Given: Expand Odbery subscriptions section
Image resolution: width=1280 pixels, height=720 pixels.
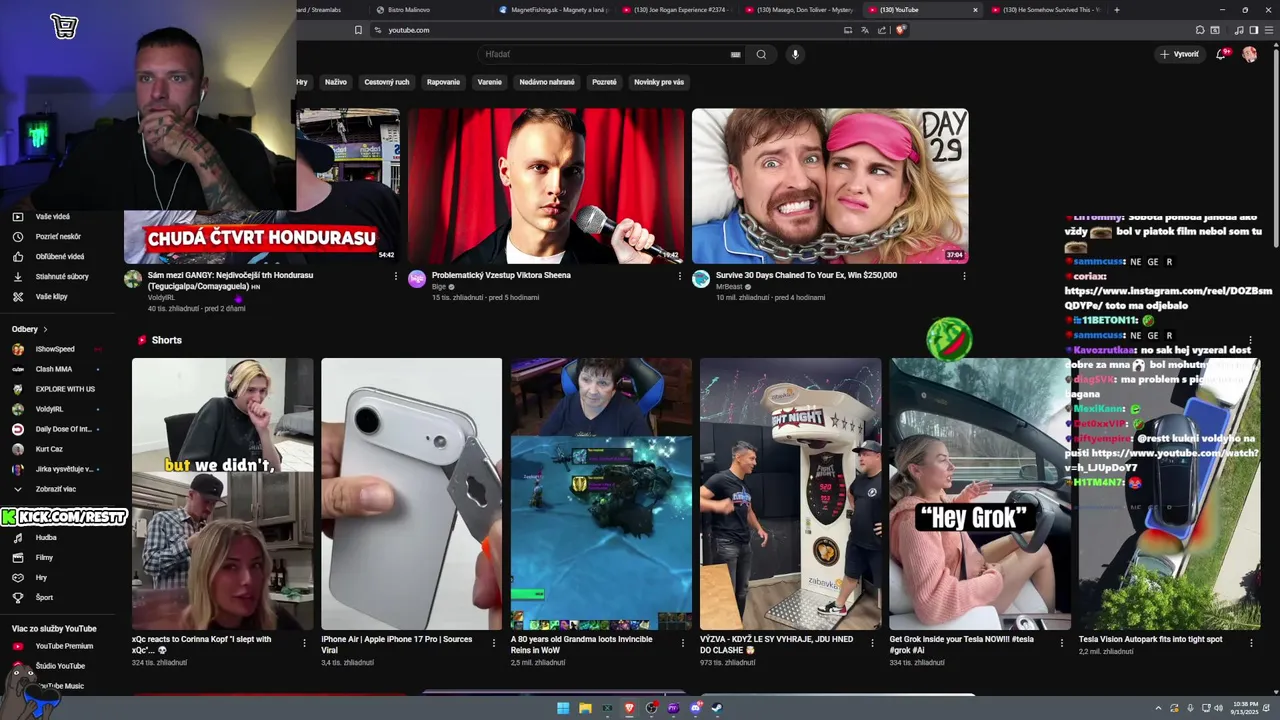Looking at the screenshot, I should pos(30,329).
